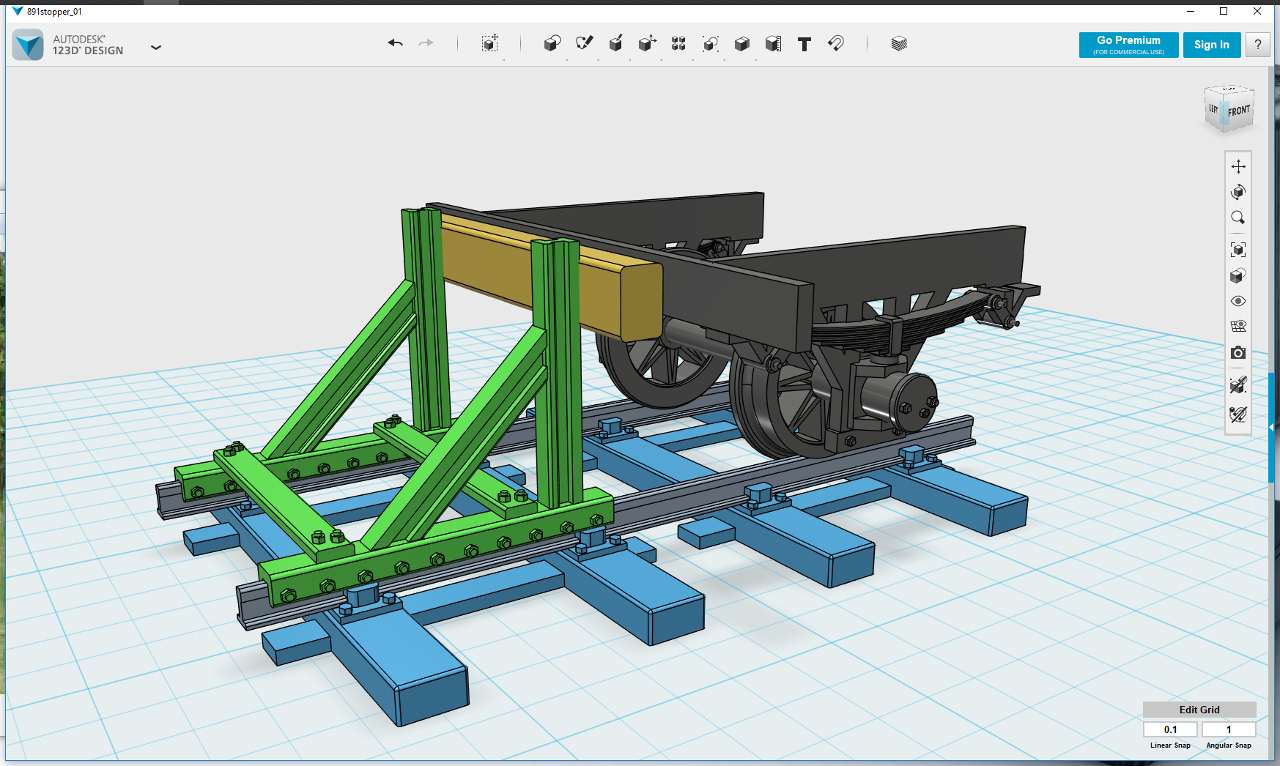Take a screenshot with the camera icon

[1238, 353]
